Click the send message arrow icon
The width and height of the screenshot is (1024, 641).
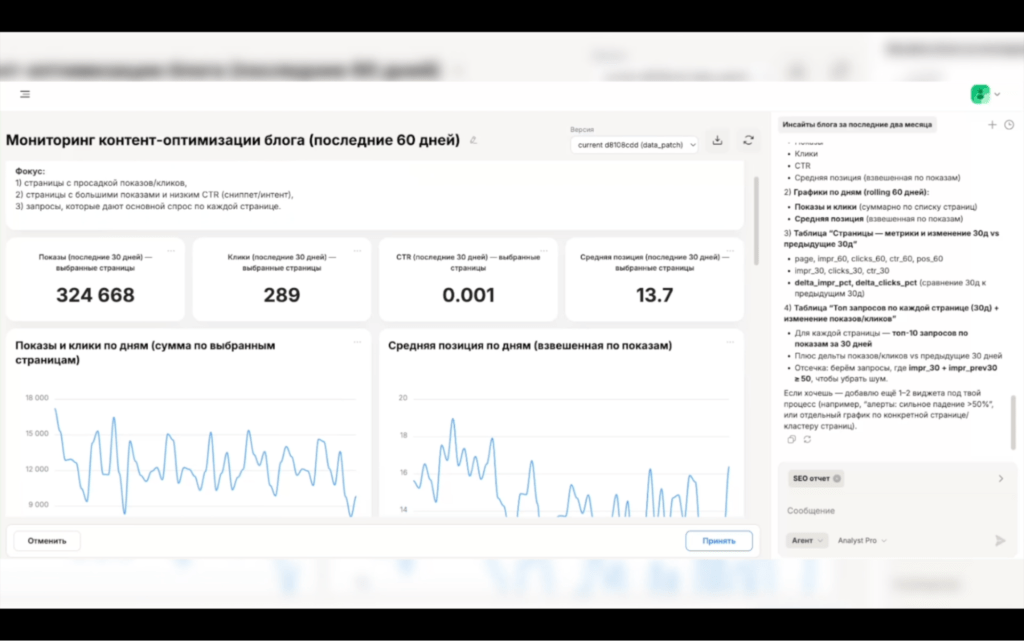click(1000, 540)
